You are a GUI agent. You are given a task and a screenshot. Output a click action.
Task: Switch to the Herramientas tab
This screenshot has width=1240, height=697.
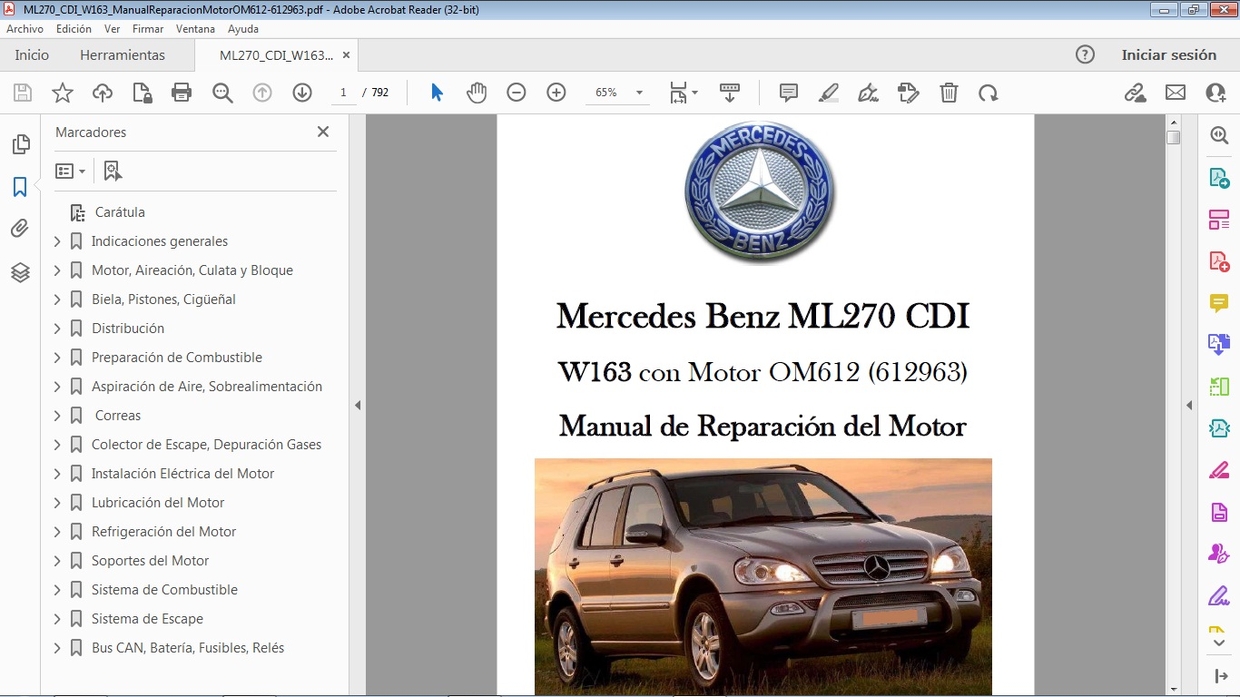point(122,55)
